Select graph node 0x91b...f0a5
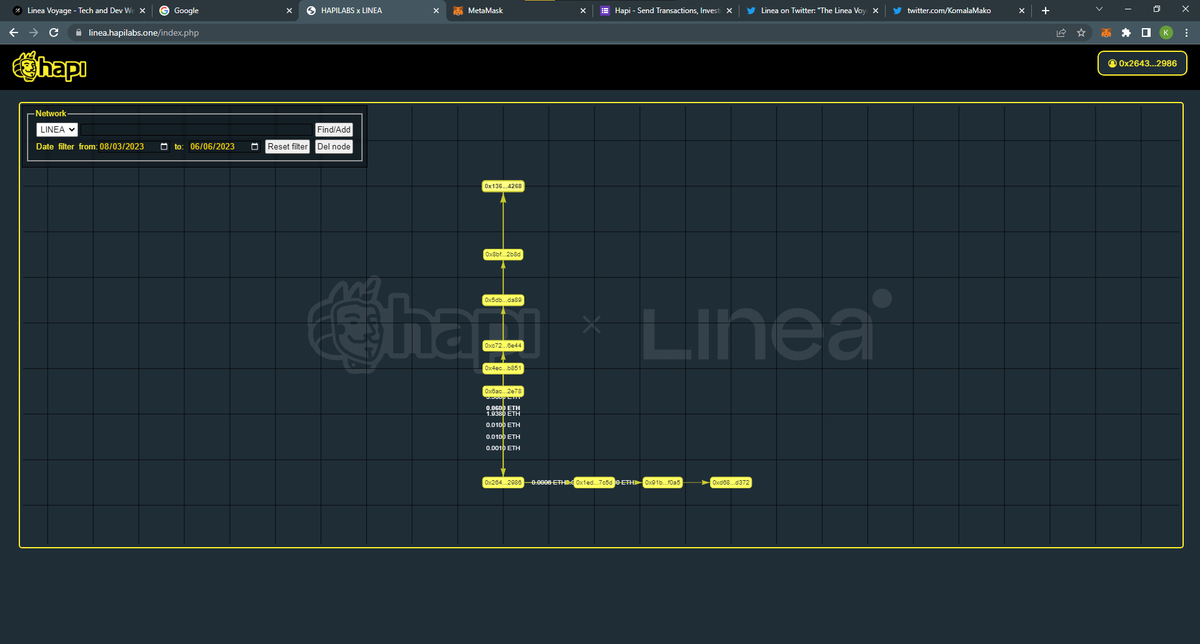 (662, 482)
